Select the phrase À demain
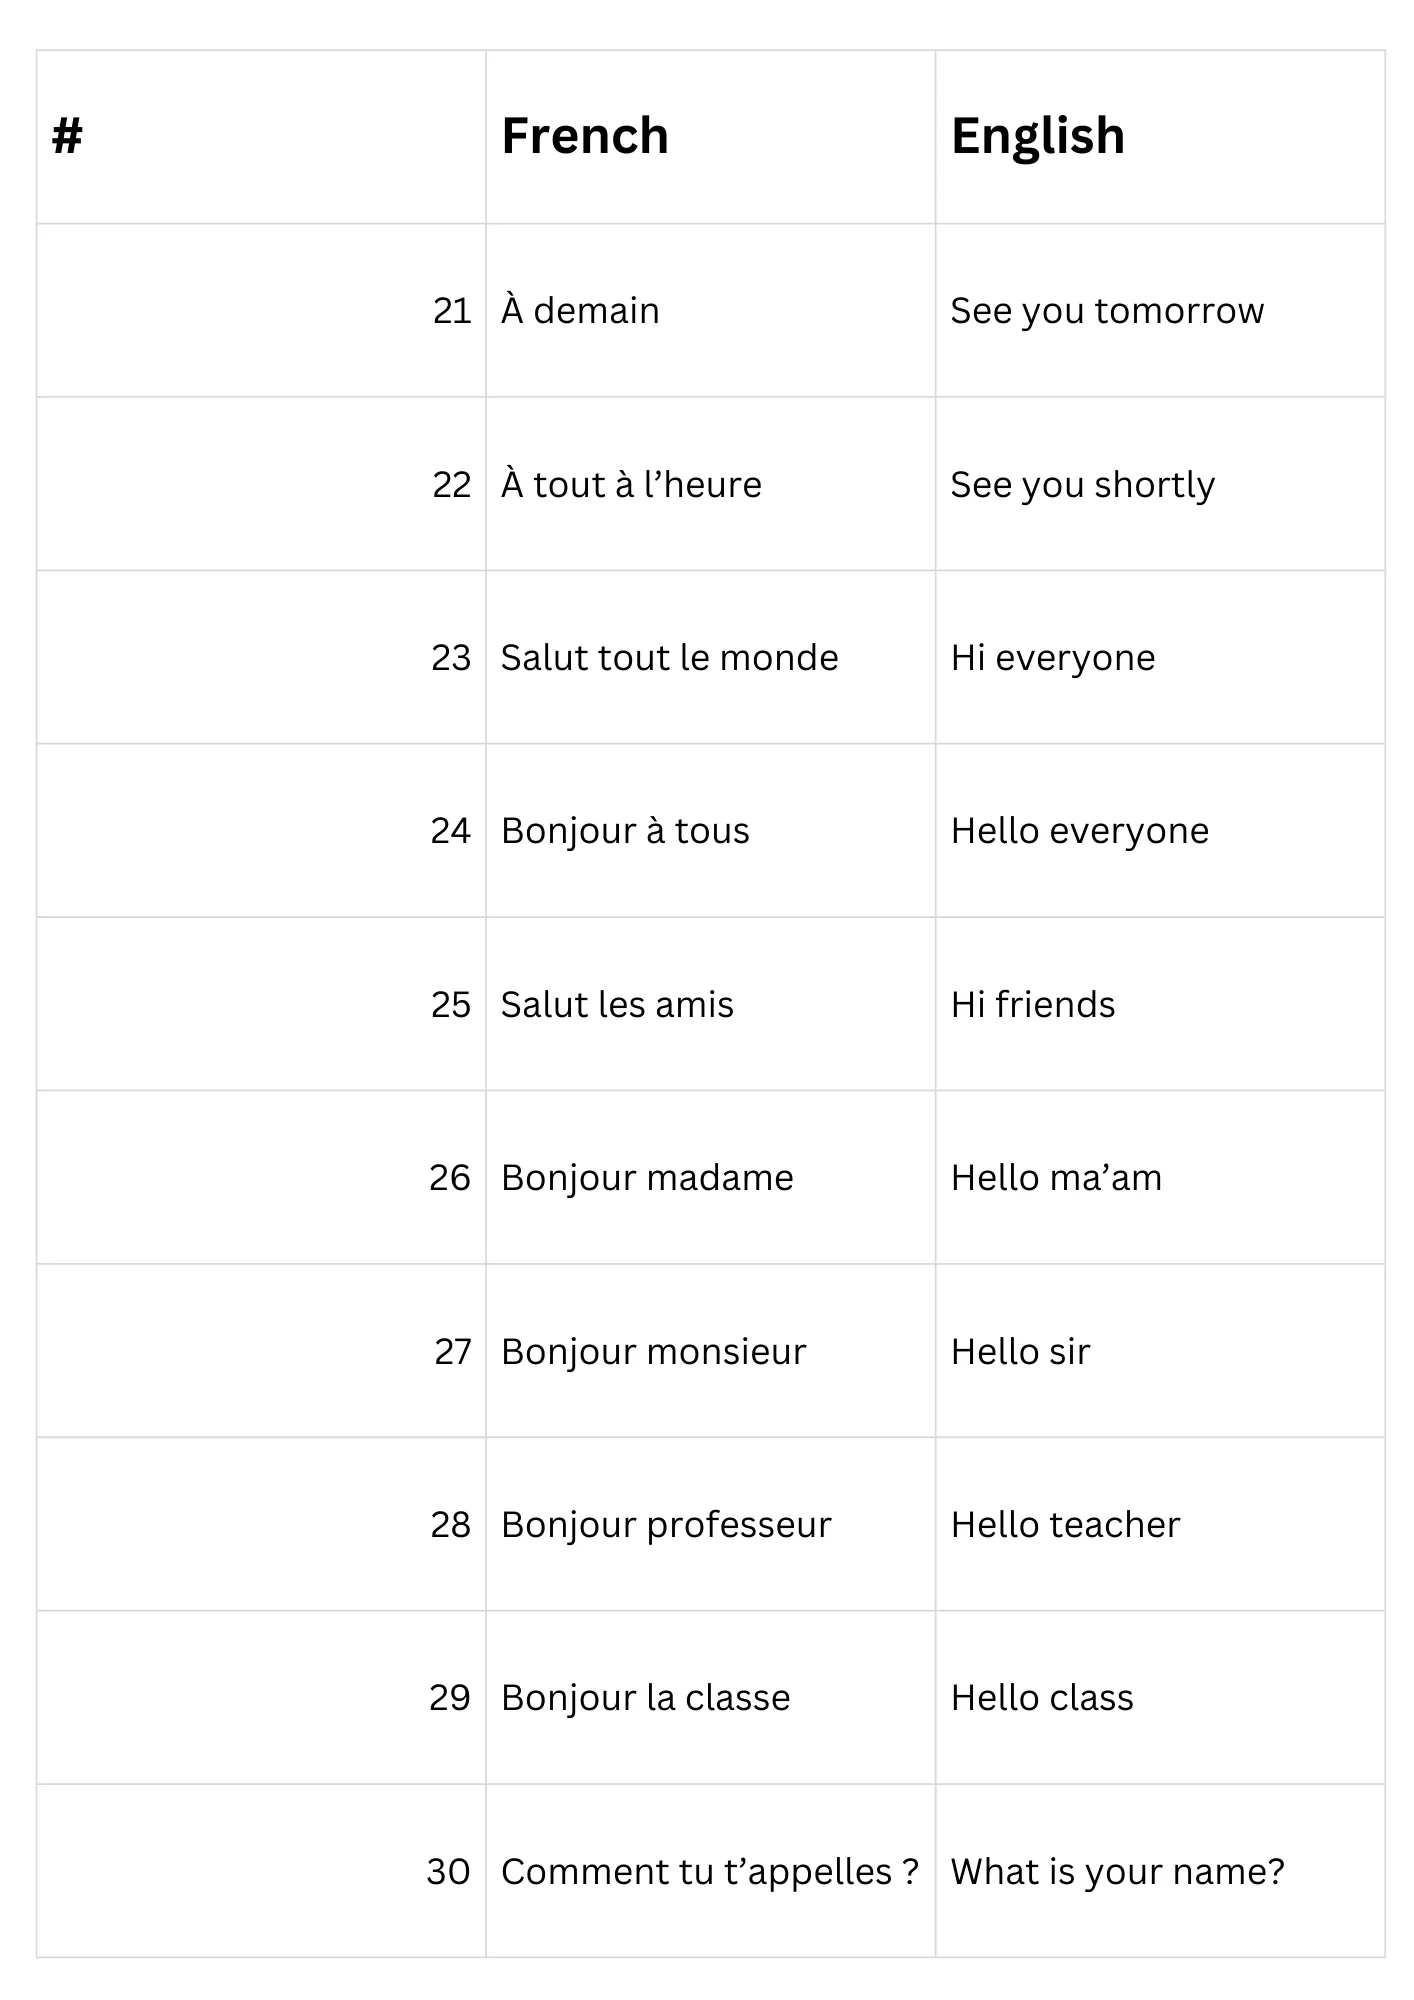Image resolution: width=1414 pixels, height=2000 pixels. [580, 310]
